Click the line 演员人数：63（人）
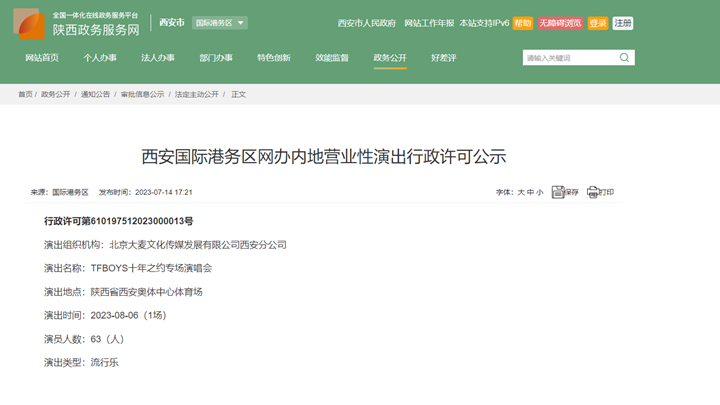 pyautogui.click(x=84, y=339)
